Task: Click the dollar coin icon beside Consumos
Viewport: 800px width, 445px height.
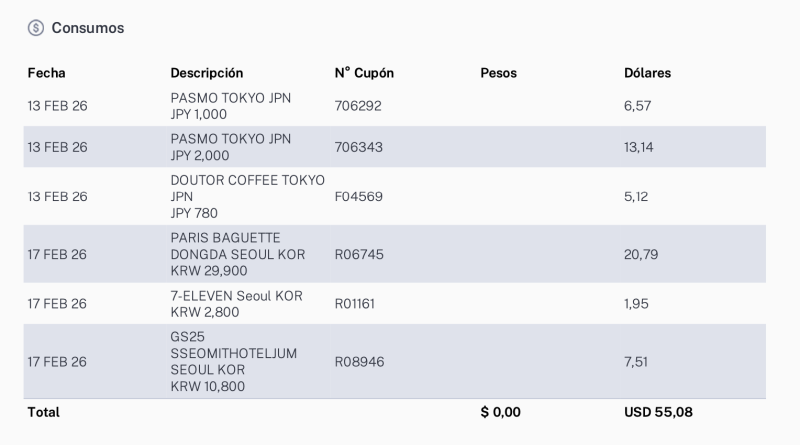Action: pos(36,28)
